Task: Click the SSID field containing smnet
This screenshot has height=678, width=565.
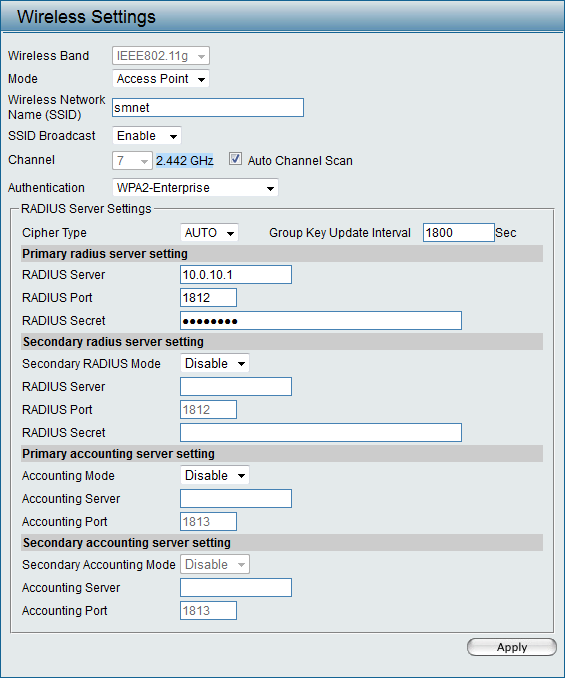Action: point(208,108)
